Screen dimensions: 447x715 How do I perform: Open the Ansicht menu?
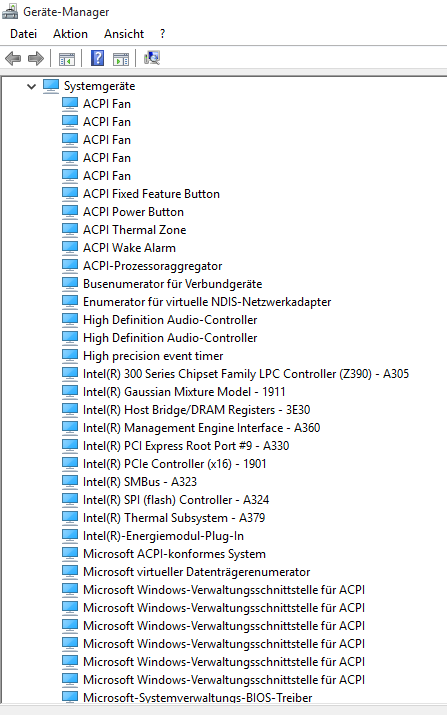click(x=124, y=34)
